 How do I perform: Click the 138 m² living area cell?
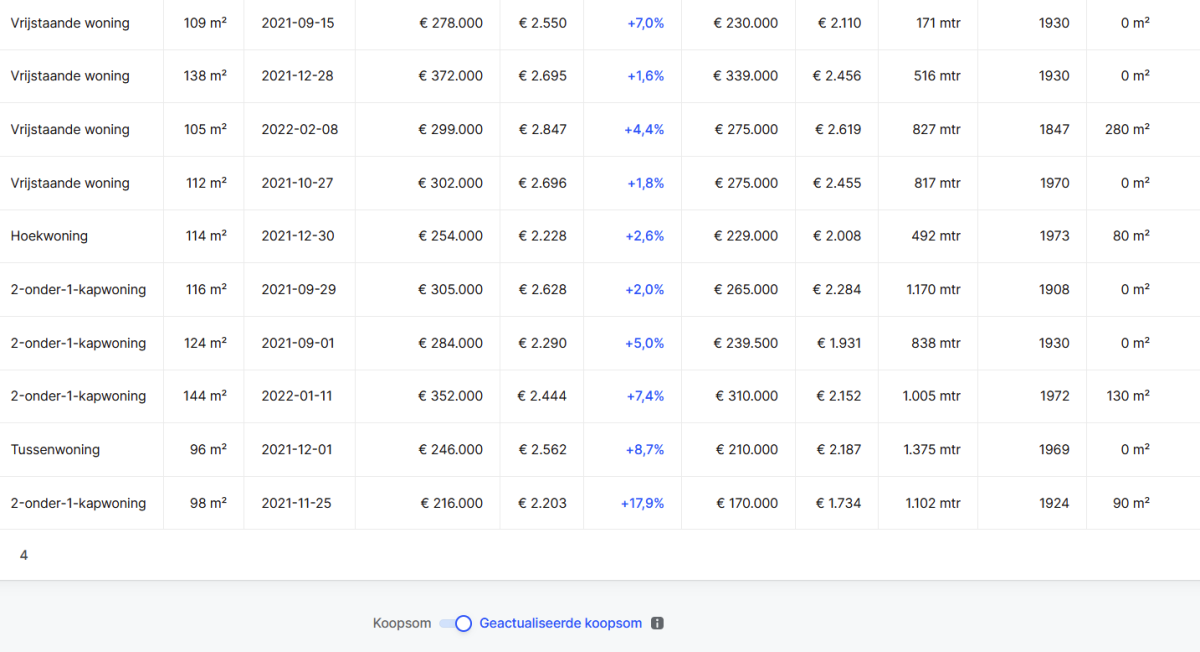tap(205, 76)
